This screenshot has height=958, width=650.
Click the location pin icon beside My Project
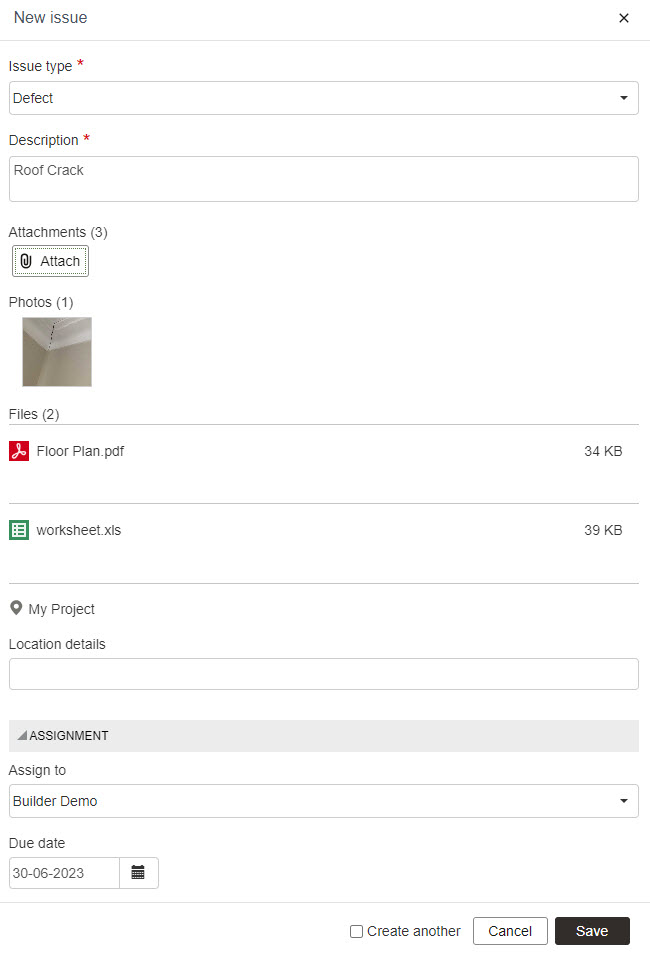point(16,608)
